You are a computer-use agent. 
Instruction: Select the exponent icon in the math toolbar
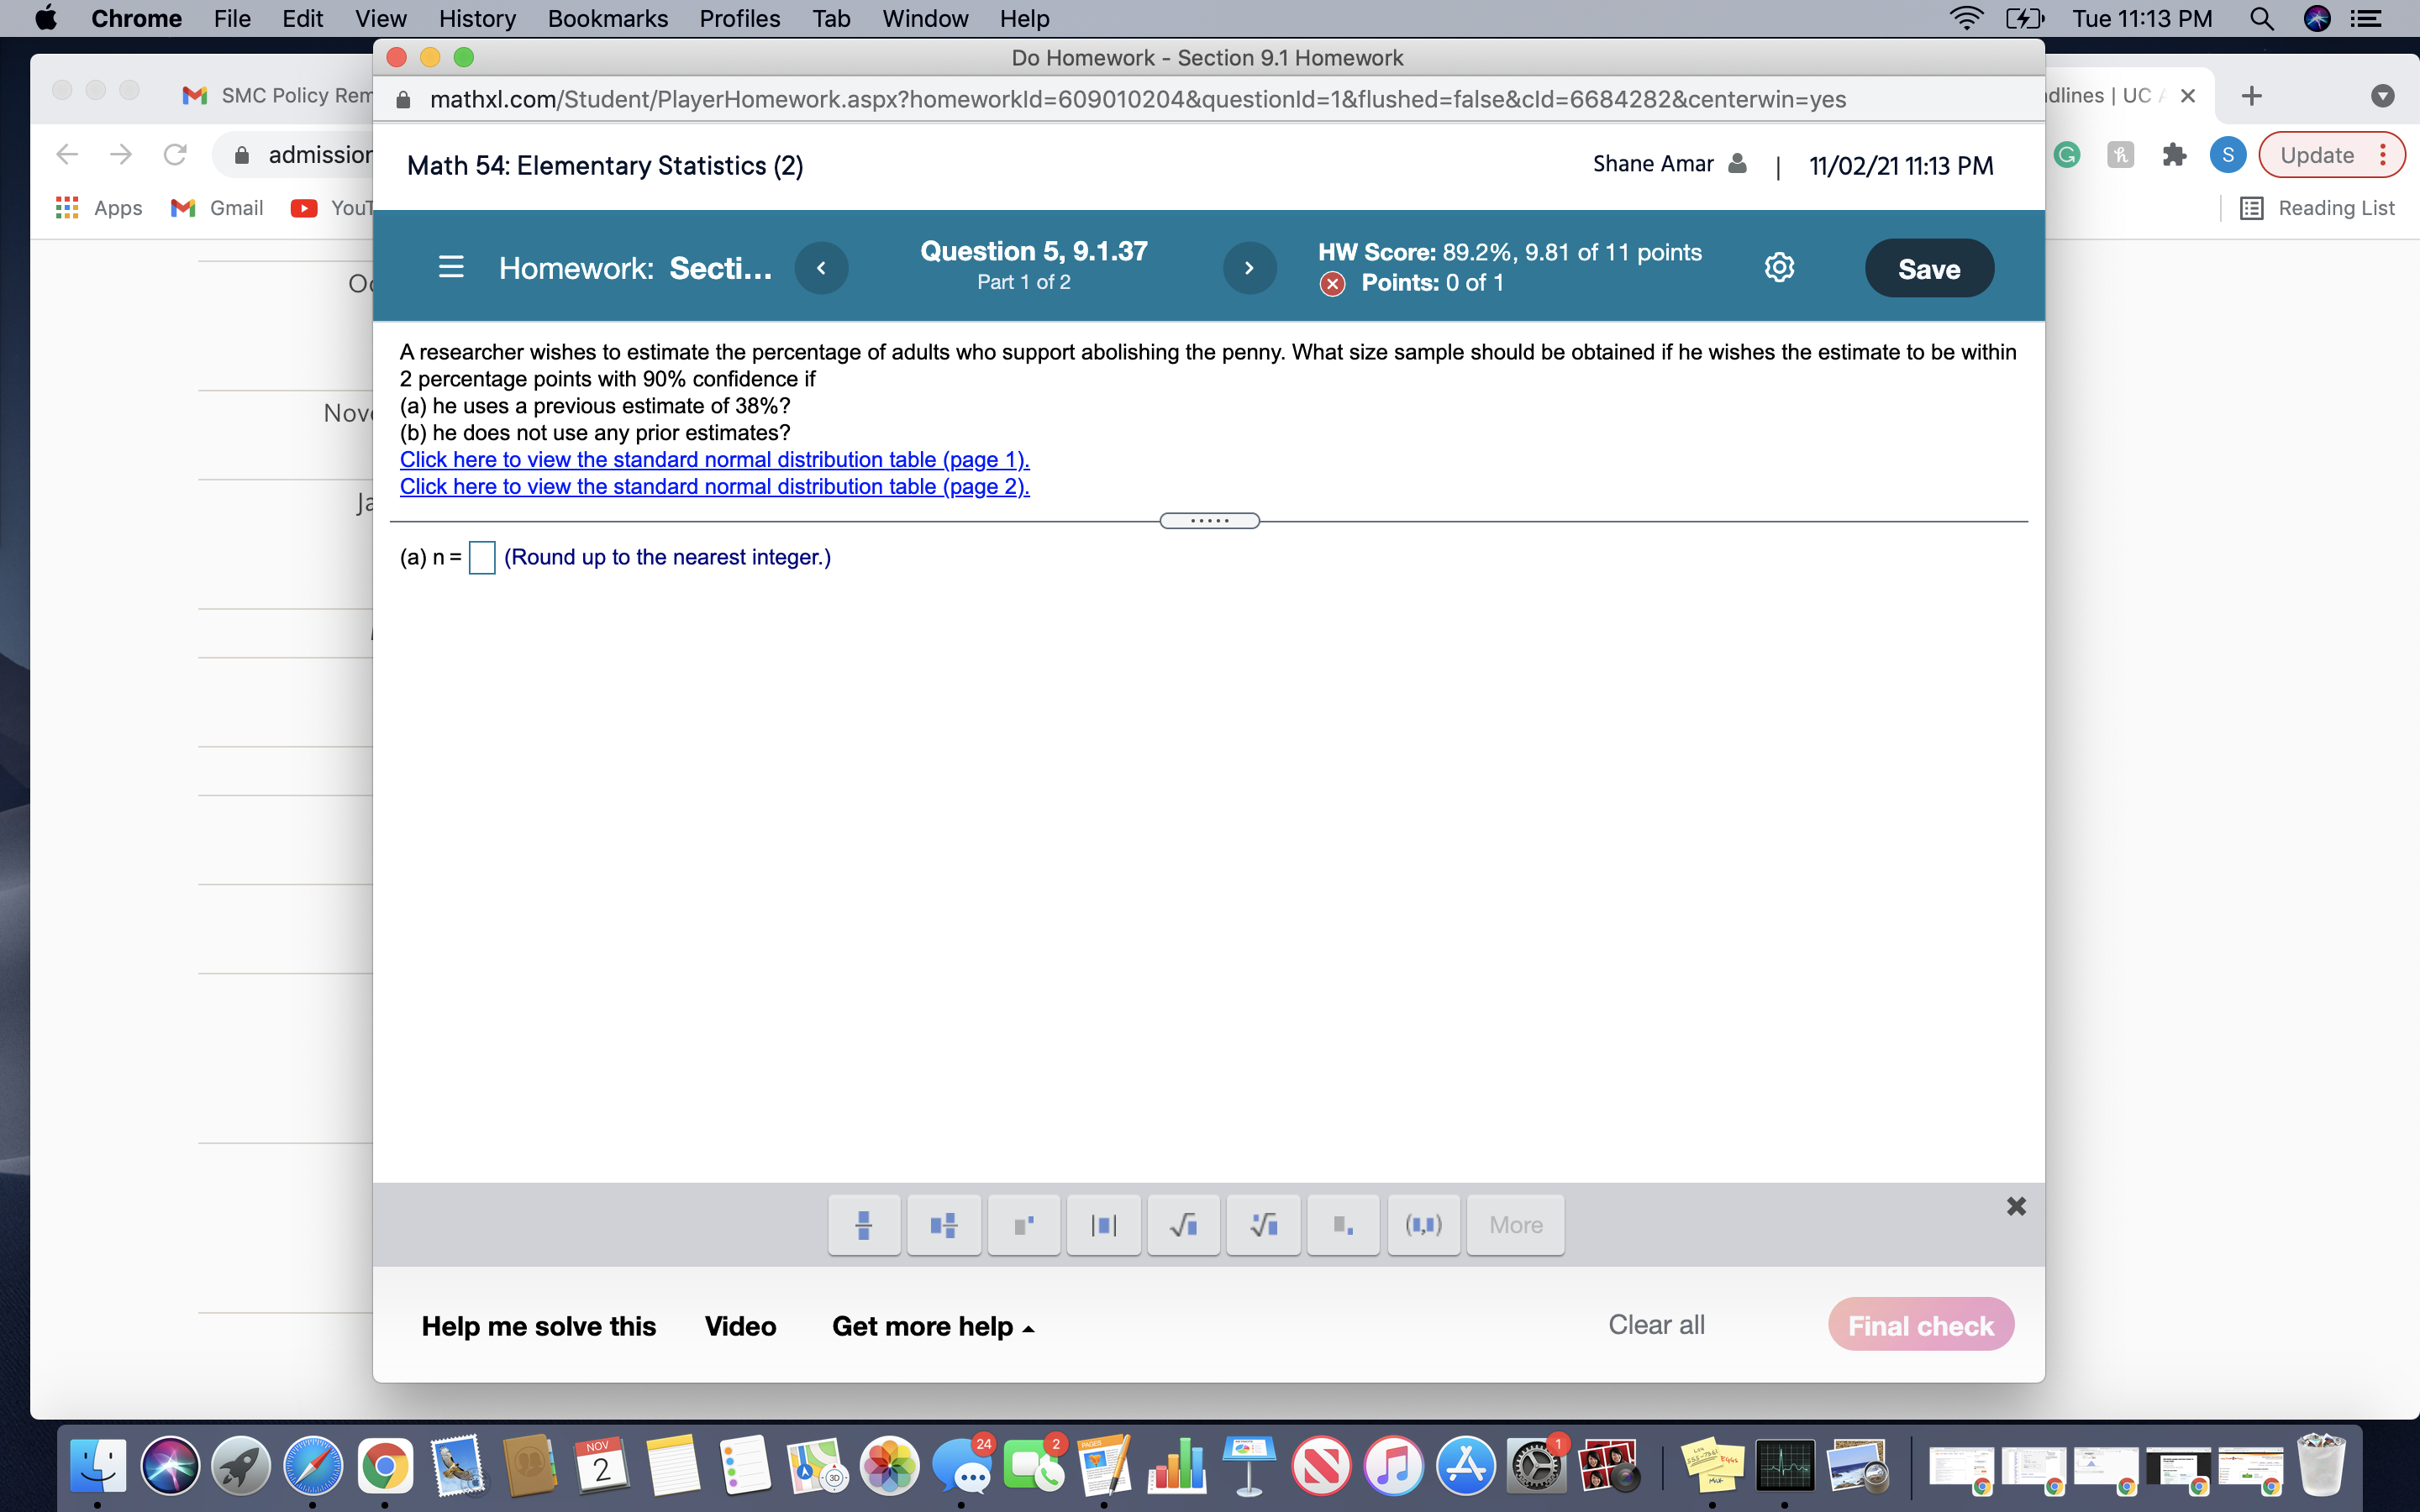1024,1225
